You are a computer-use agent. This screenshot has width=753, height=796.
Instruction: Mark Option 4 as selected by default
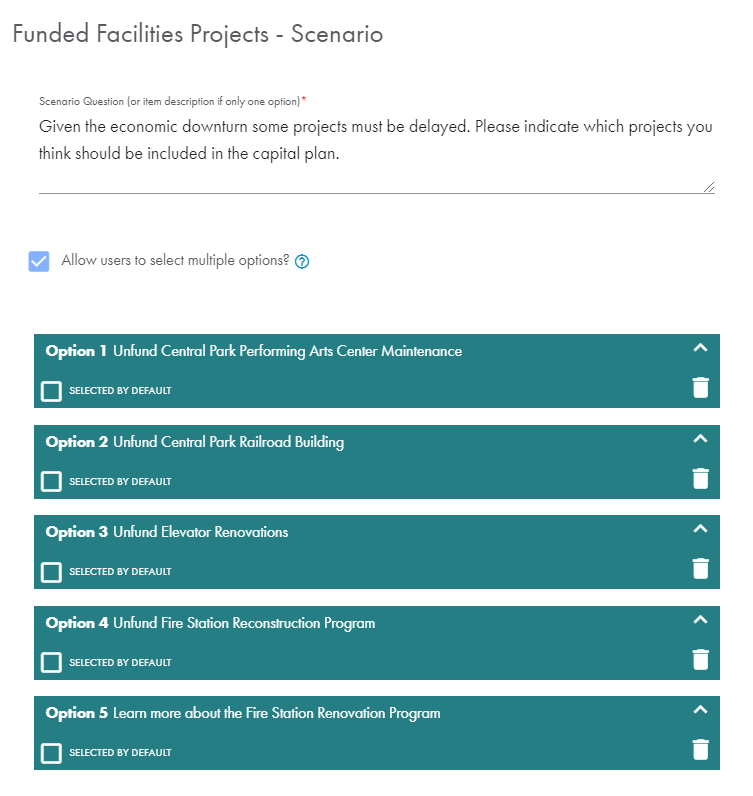[x=51, y=663]
